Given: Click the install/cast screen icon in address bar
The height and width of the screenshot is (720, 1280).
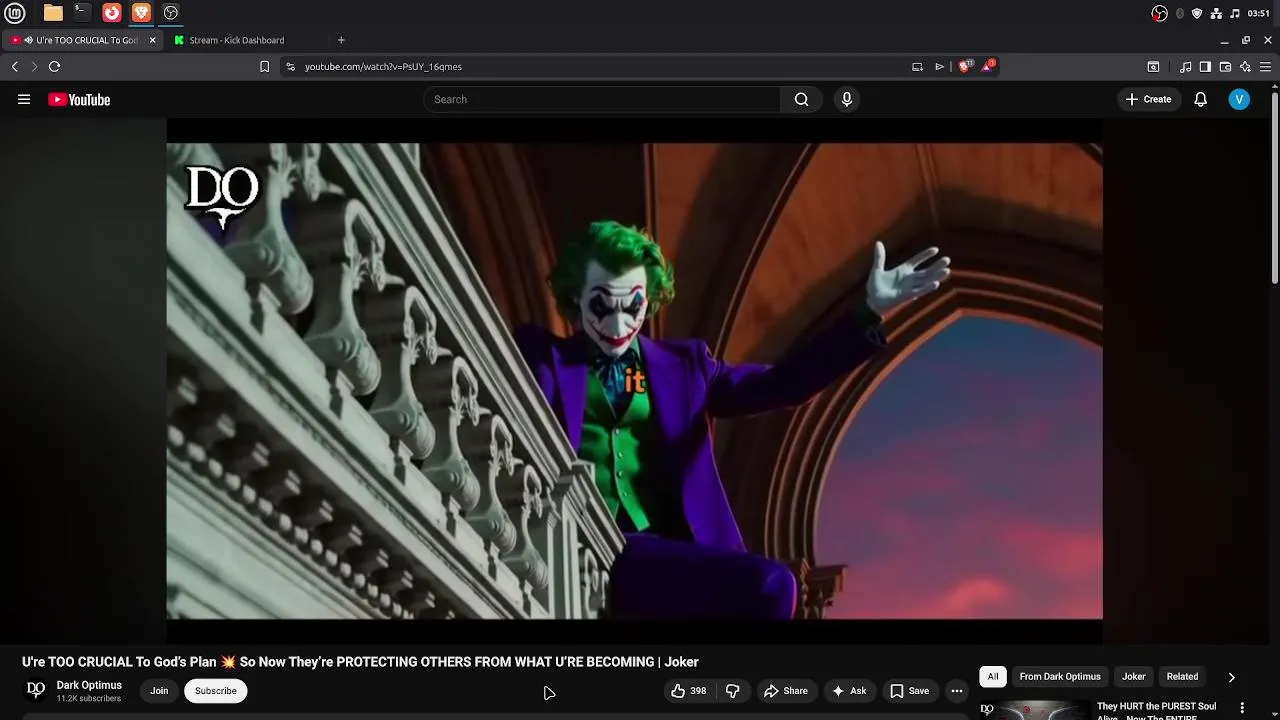Looking at the screenshot, I should click(917, 66).
